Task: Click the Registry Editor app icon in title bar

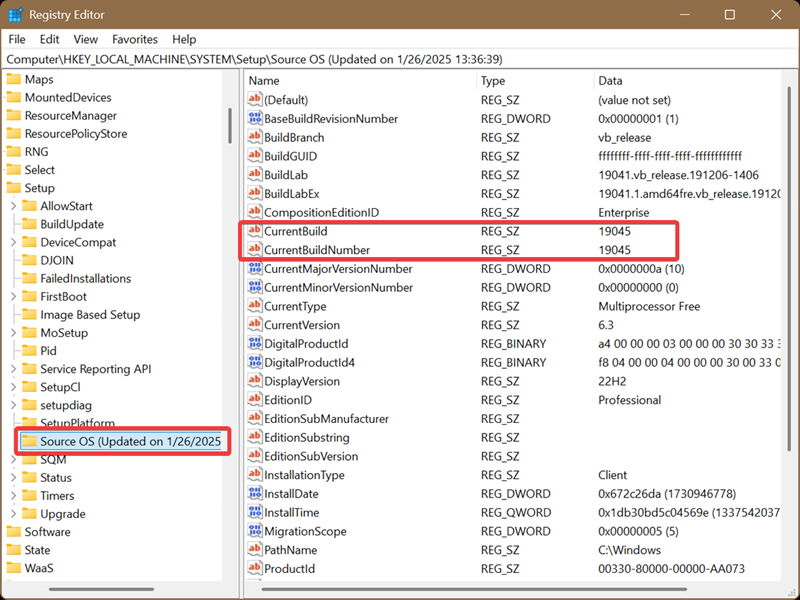Action: (15, 15)
